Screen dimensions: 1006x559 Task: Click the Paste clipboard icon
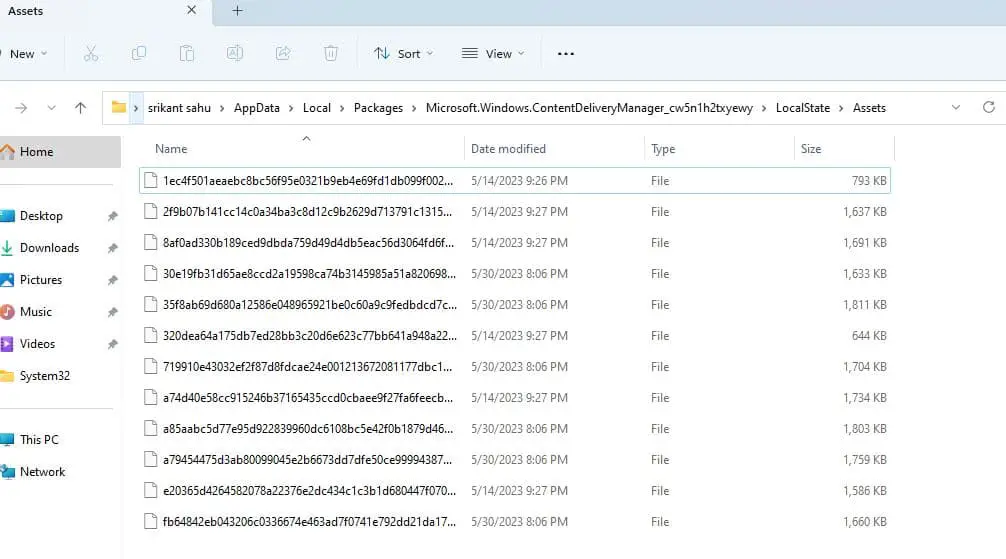pyautogui.click(x=186, y=54)
